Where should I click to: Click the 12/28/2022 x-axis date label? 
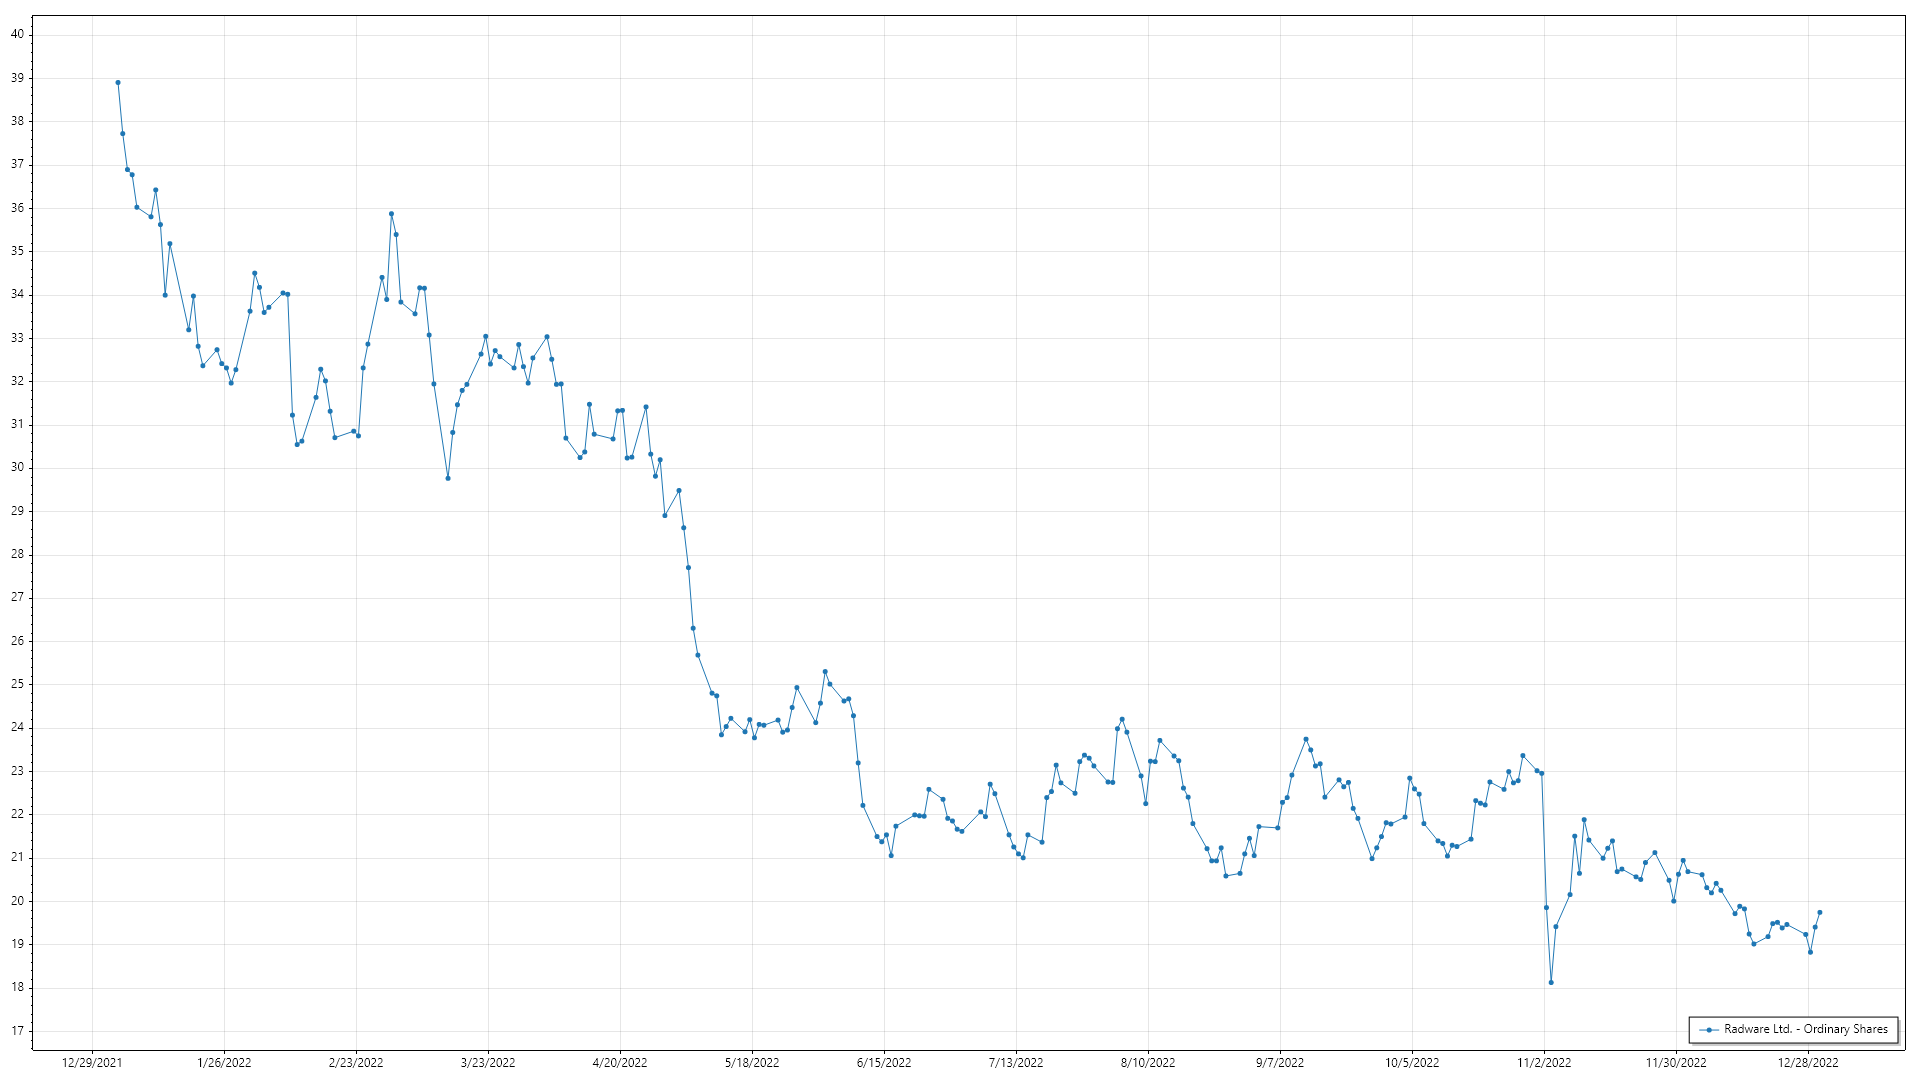[x=1808, y=1063]
